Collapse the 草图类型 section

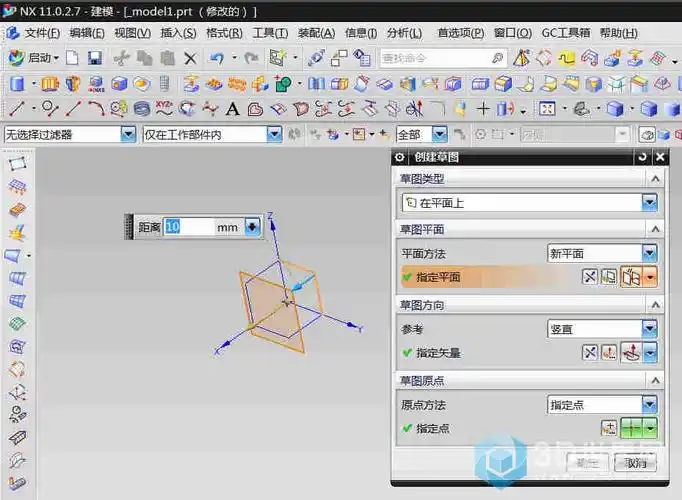pos(655,179)
